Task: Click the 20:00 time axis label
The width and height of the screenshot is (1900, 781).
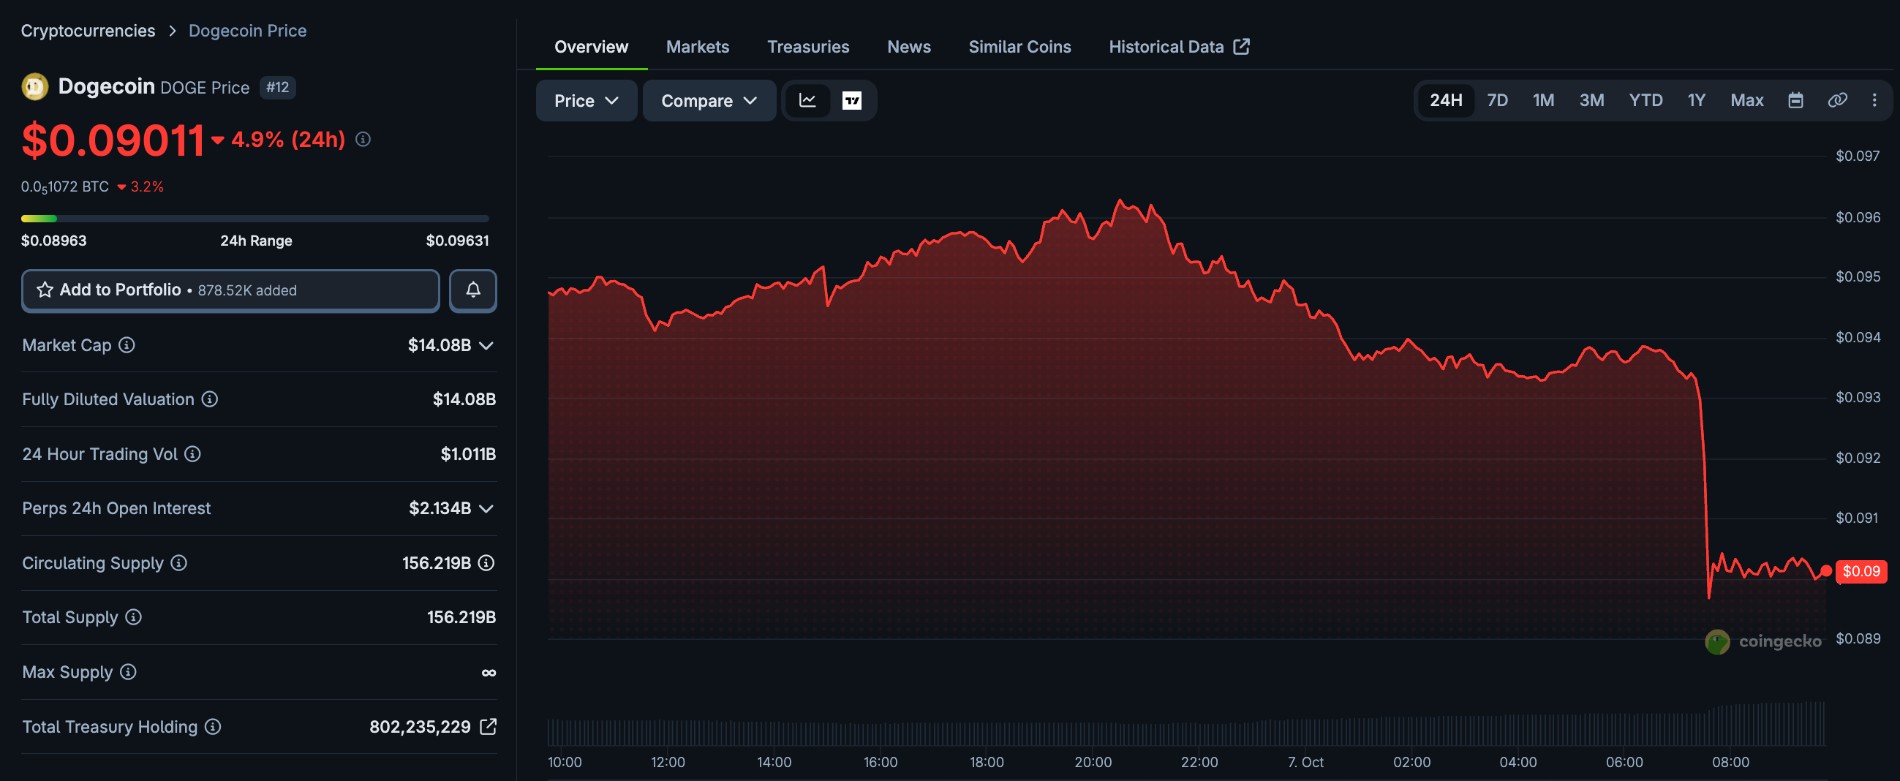Action: (x=1093, y=762)
